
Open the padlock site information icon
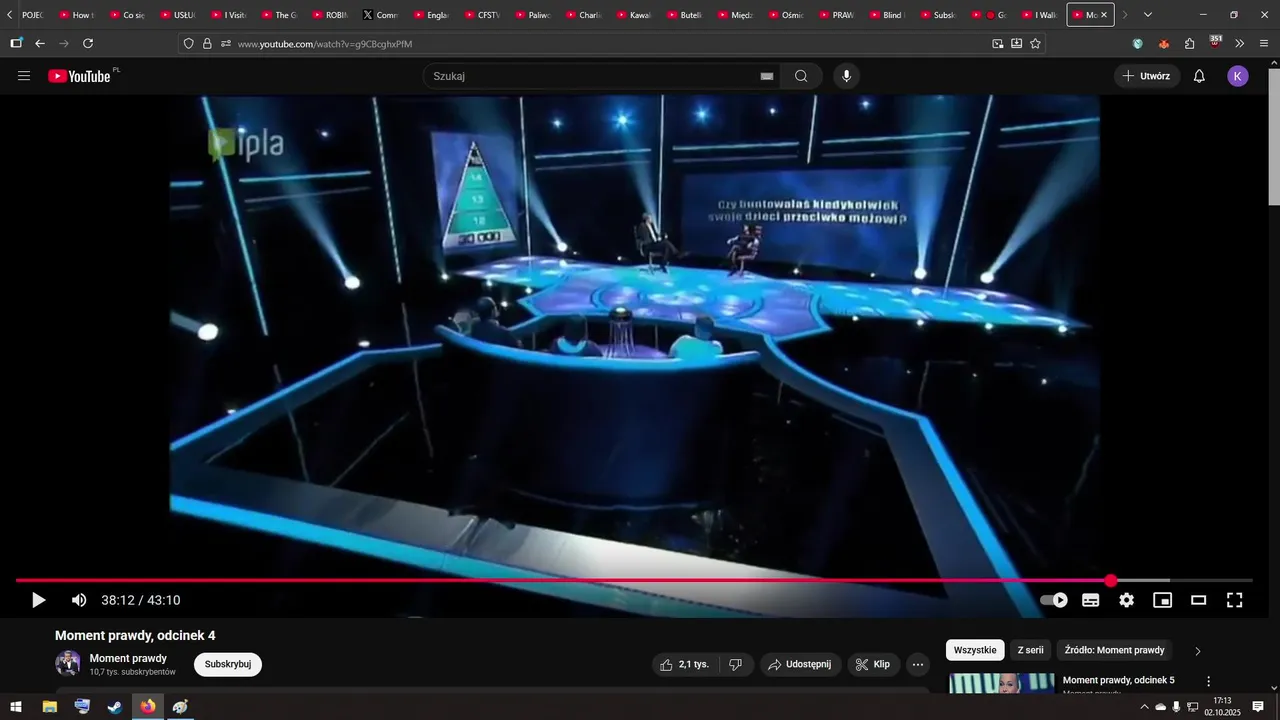tap(207, 44)
